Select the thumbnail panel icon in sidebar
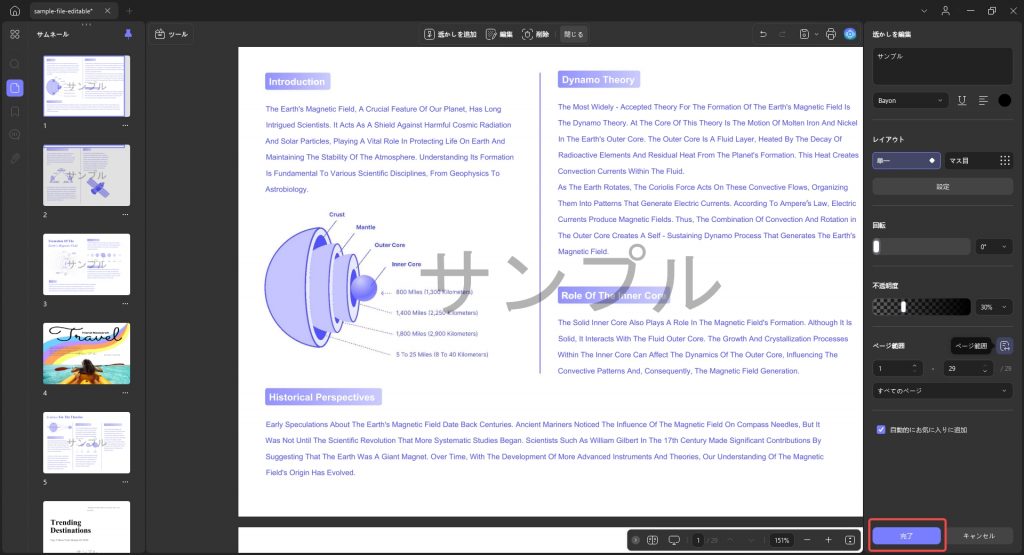Screen dimensions: 1024x555 click(x=14, y=87)
